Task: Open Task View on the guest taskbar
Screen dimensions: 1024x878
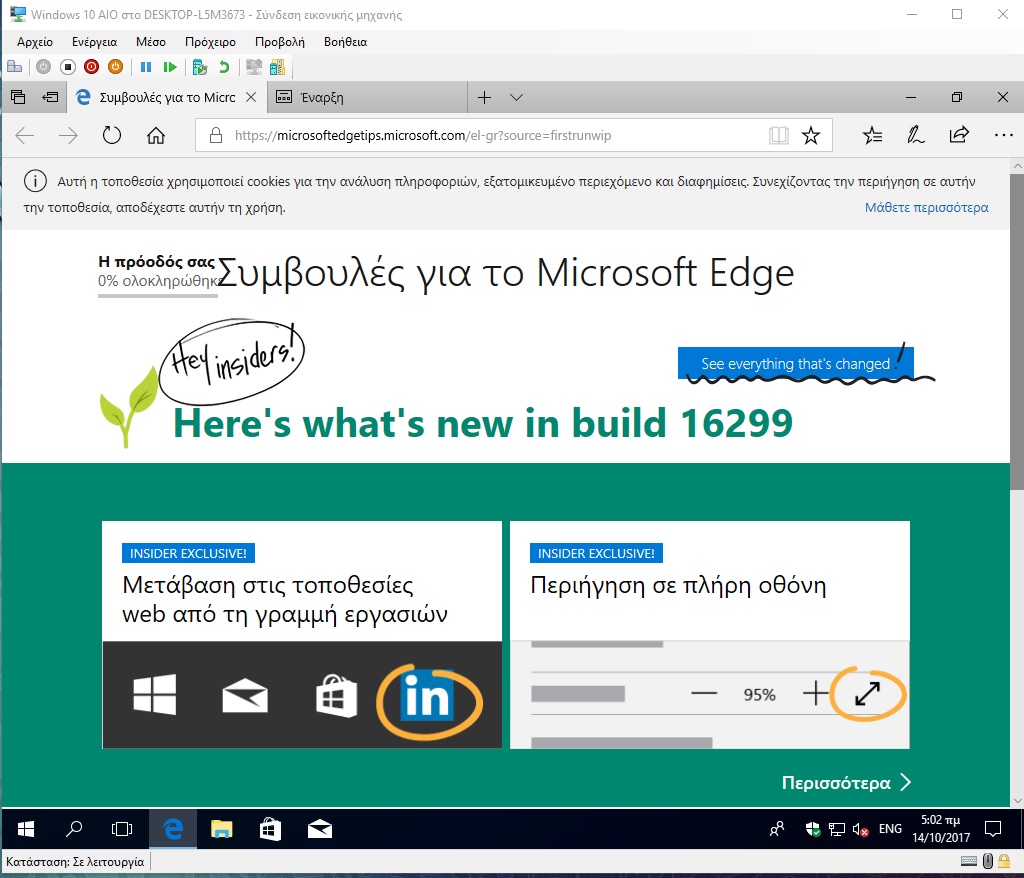Action: [x=122, y=829]
